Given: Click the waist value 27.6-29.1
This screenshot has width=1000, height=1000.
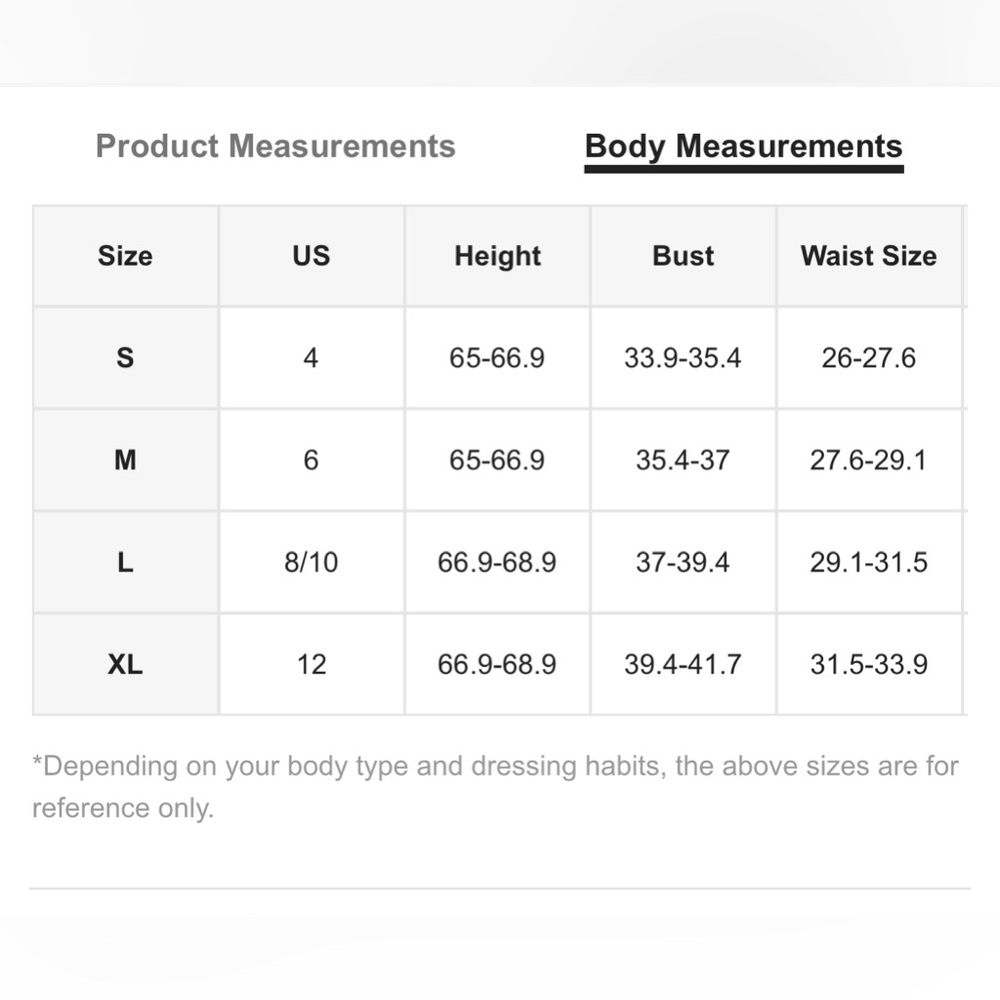Looking at the screenshot, I should 868,460.
